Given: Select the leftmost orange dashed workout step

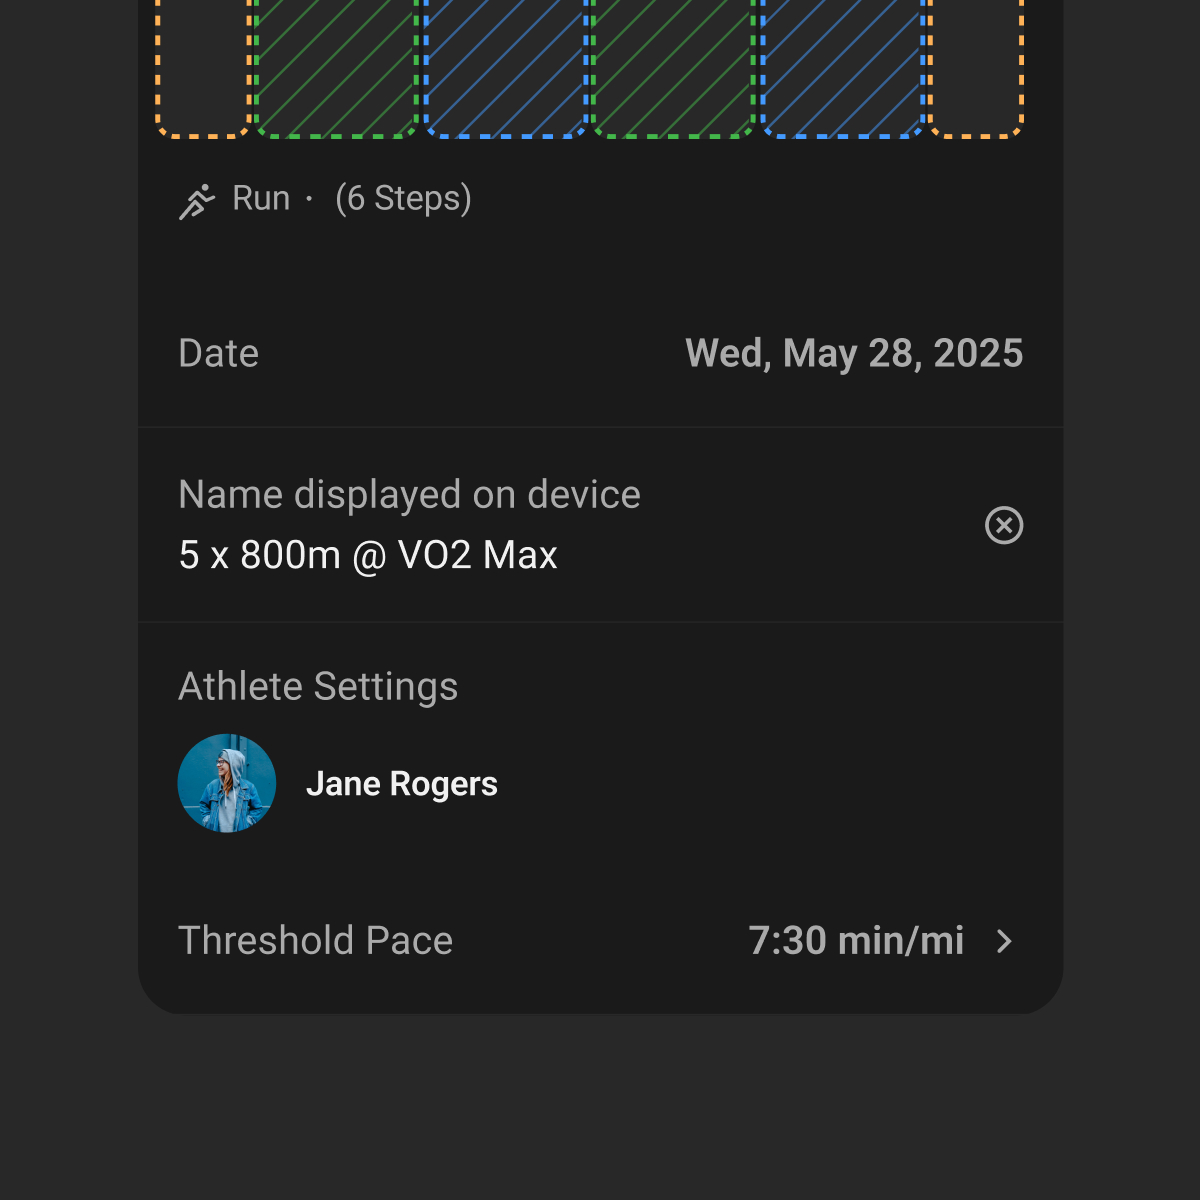Looking at the screenshot, I should [203, 67].
